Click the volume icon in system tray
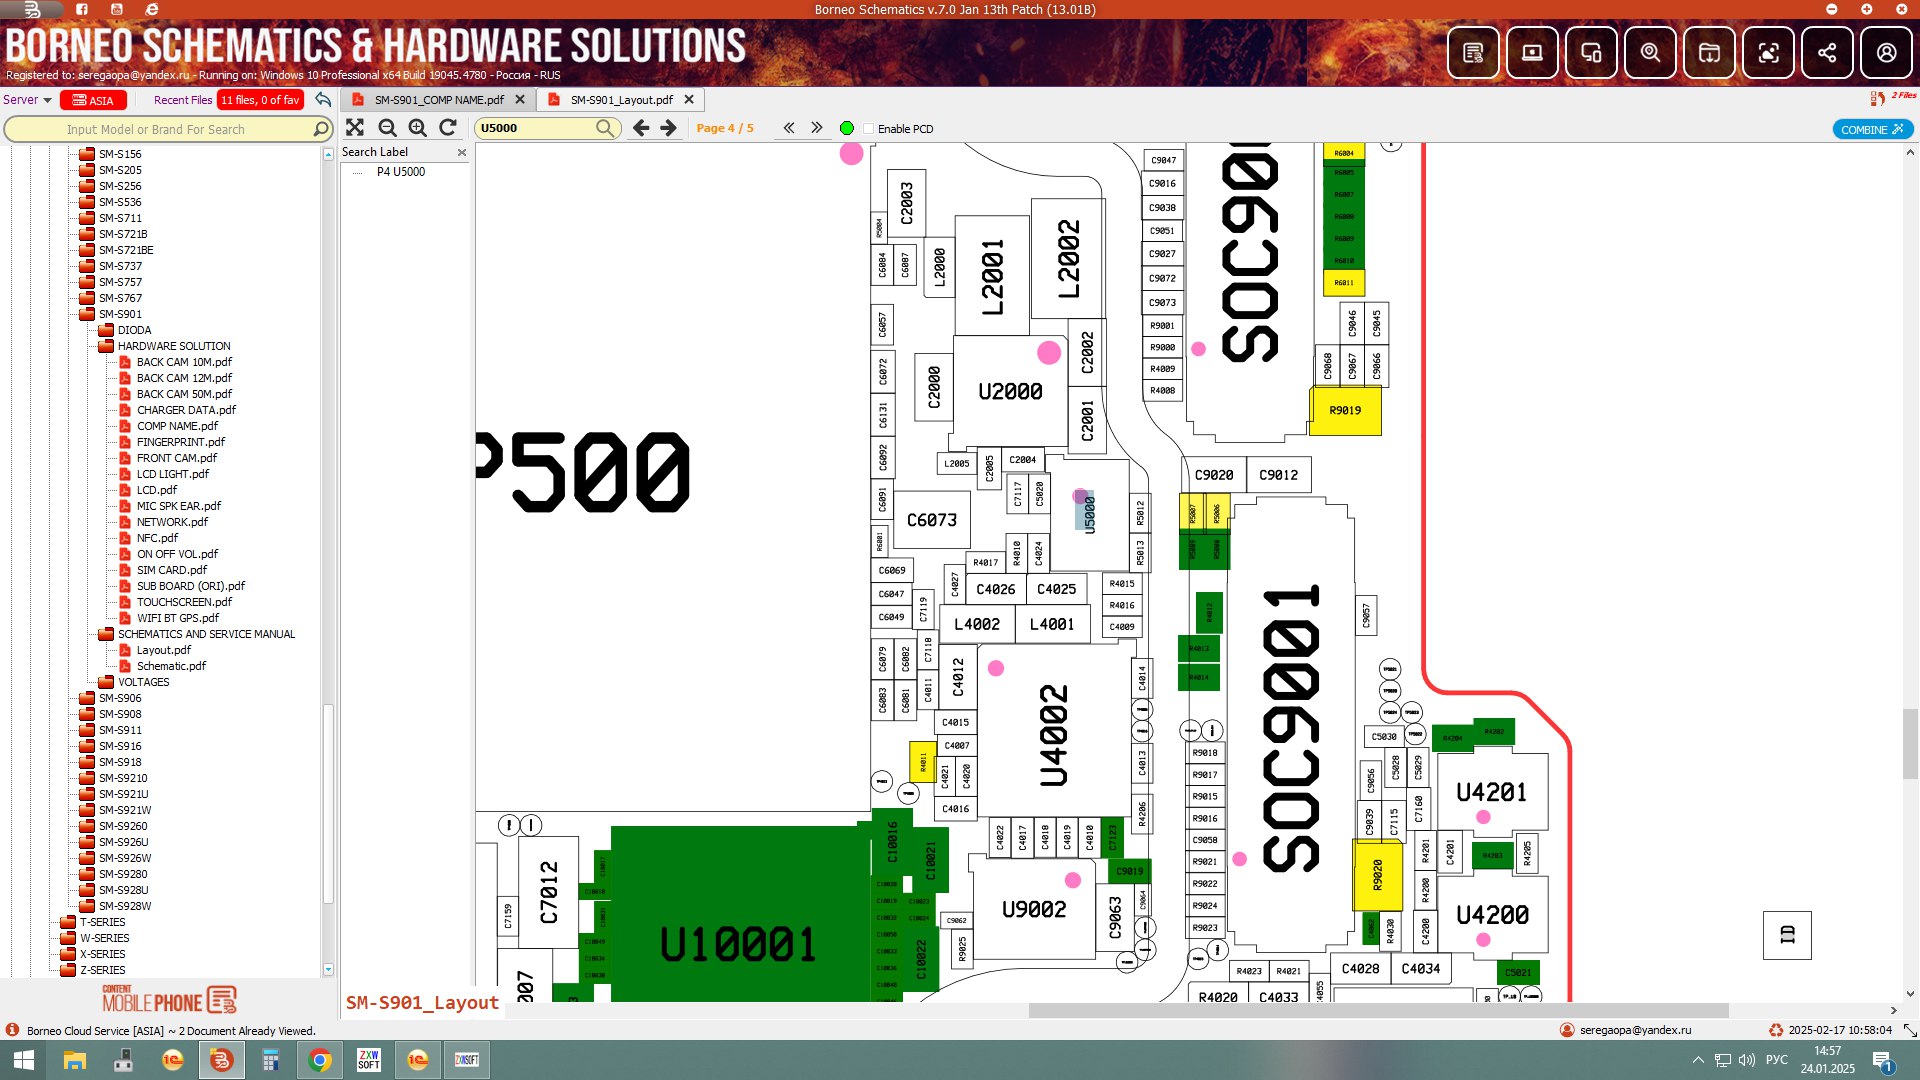The width and height of the screenshot is (1920, 1080). click(1747, 1060)
